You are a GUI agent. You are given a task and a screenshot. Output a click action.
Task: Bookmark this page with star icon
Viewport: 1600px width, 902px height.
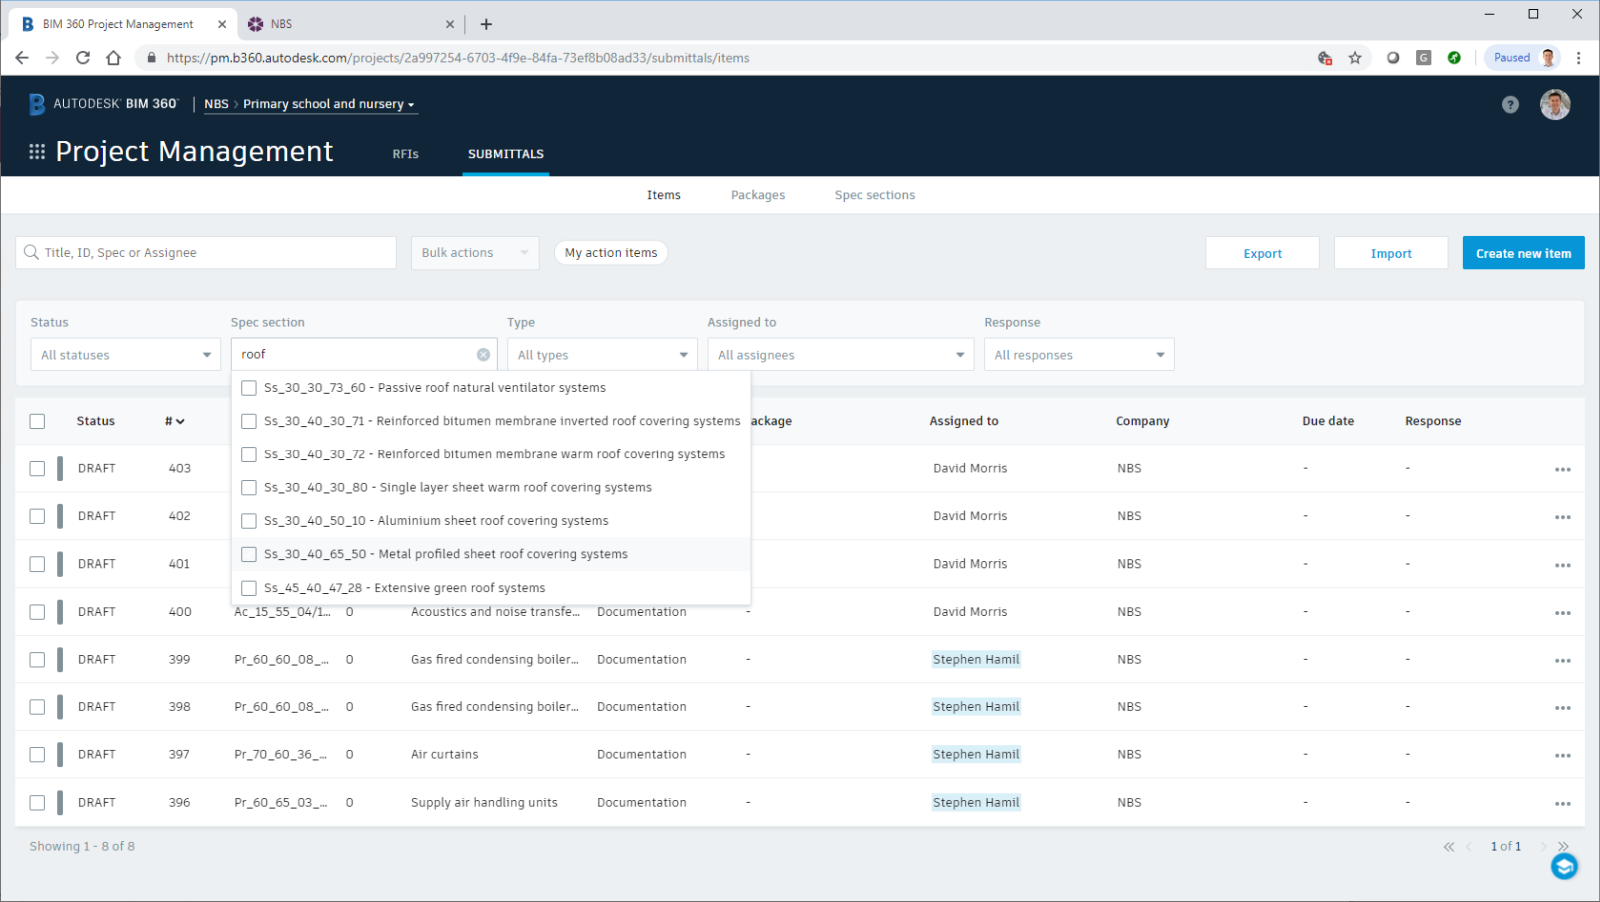tap(1355, 58)
